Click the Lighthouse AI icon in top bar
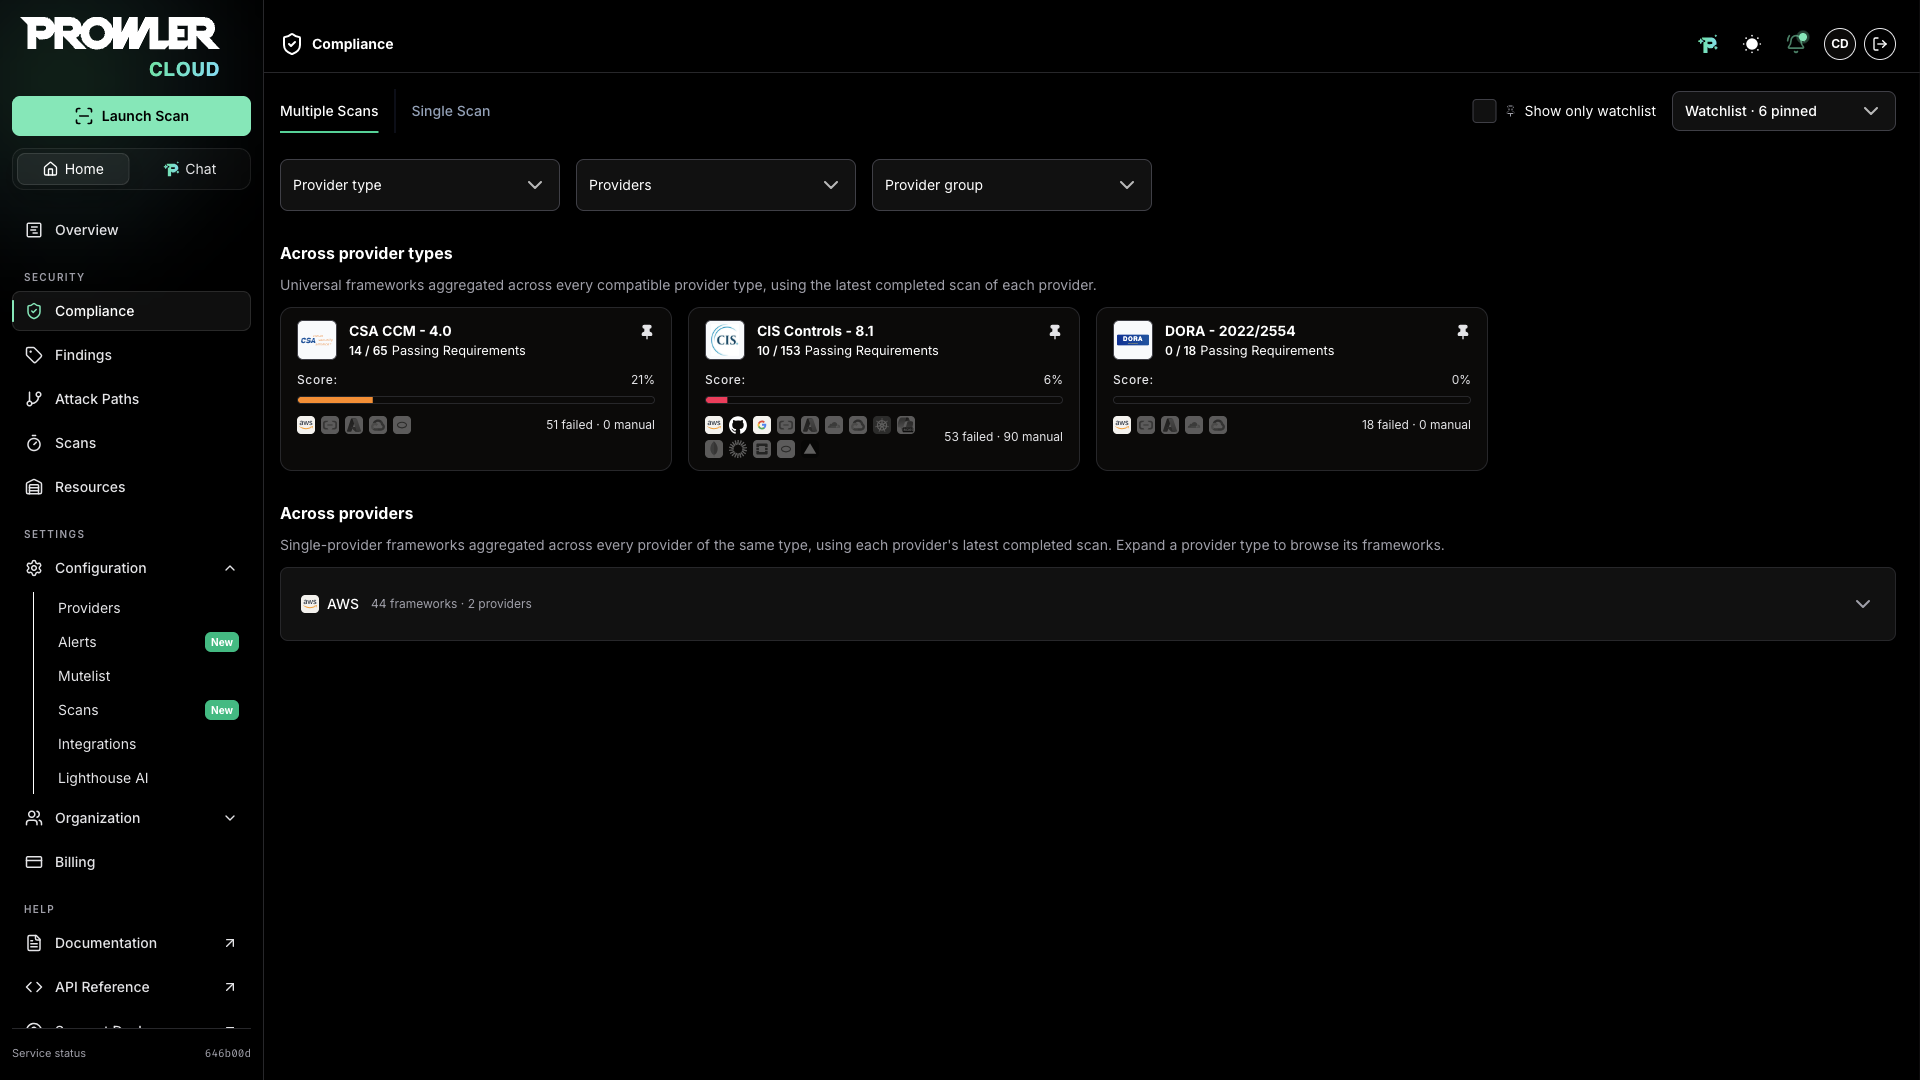This screenshot has height=1080, width=1920. (1708, 44)
